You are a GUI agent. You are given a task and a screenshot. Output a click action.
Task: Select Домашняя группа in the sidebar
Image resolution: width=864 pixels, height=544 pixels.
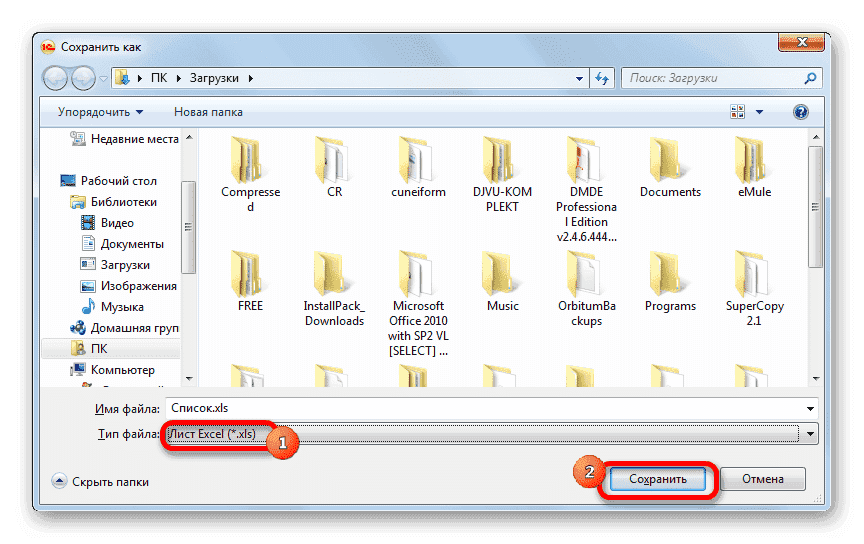tap(125, 327)
